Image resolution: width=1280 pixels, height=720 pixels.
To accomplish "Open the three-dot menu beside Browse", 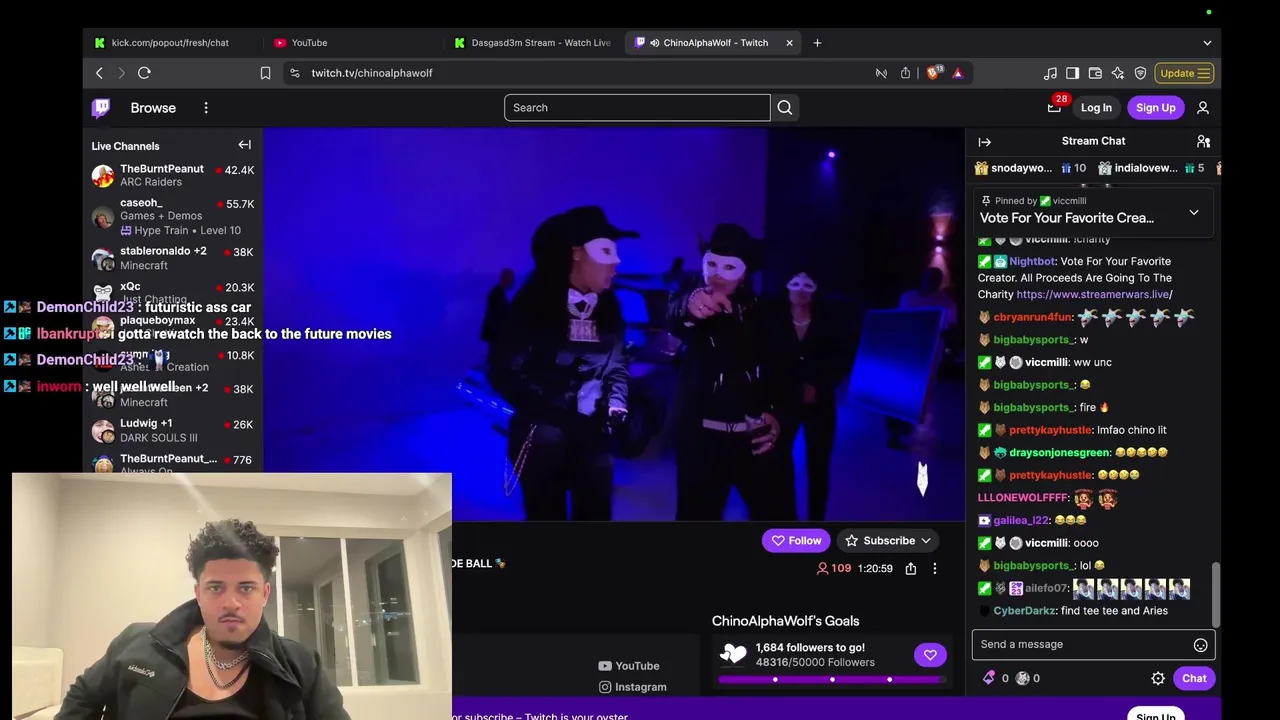I will click(x=206, y=108).
